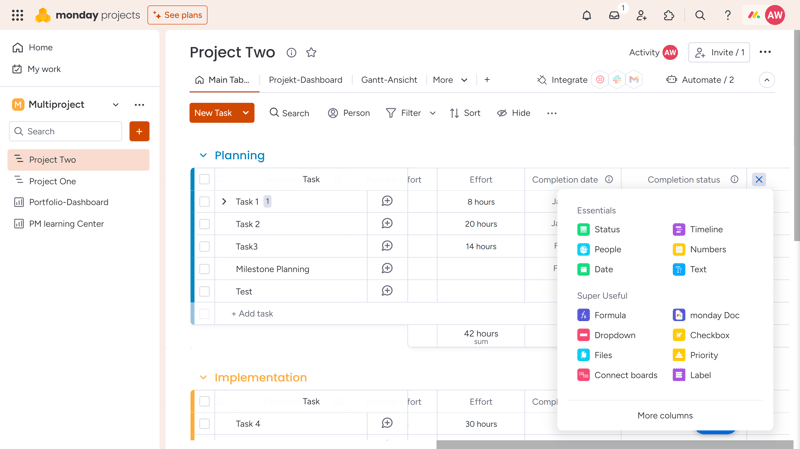Viewport: 800px width, 449px height.
Task: Check the Task 4 row checkbox
Action: click(205, 423)
